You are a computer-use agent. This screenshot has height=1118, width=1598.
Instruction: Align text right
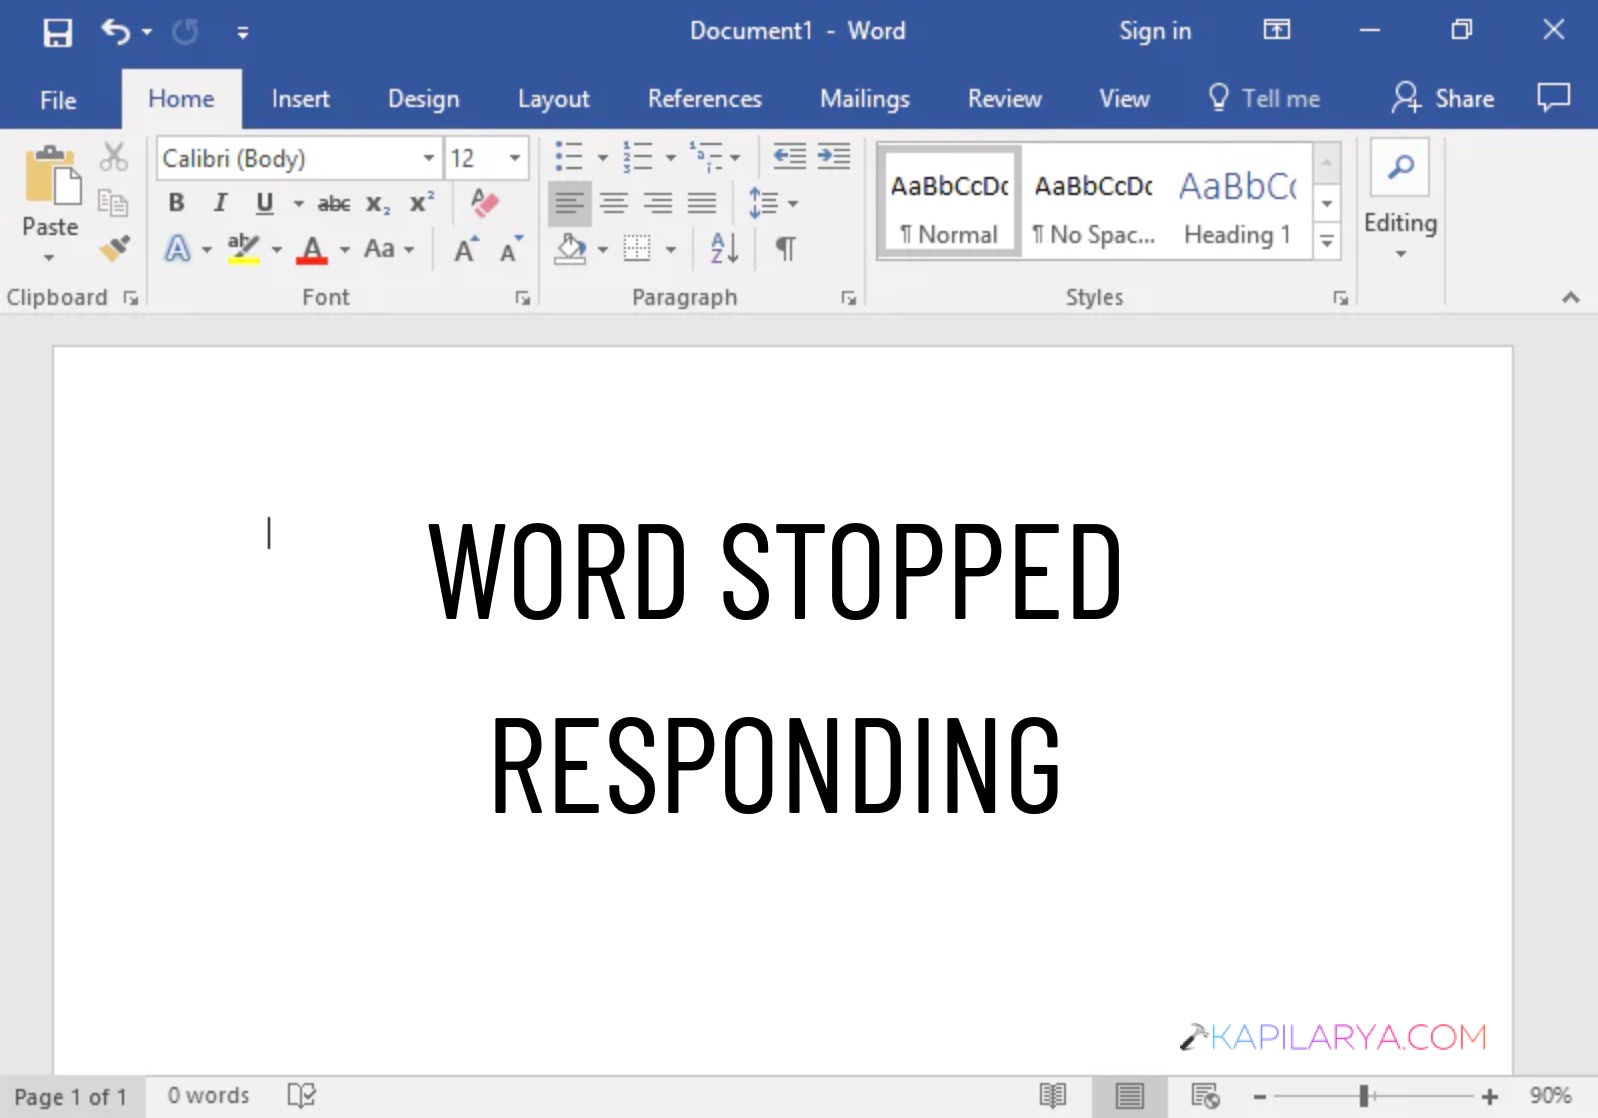[x=658, y=204]
